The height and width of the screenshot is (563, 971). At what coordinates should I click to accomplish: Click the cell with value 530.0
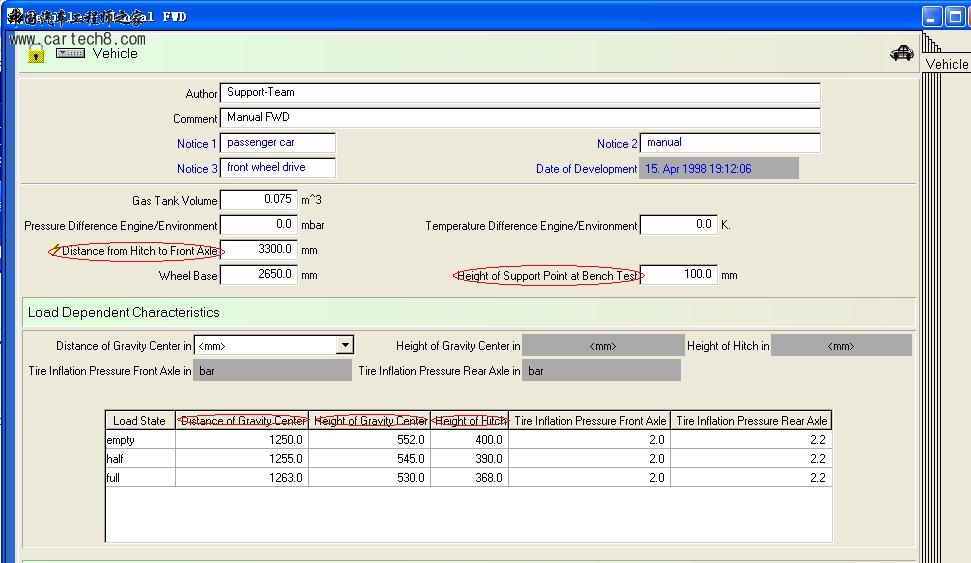pos(370,478)
